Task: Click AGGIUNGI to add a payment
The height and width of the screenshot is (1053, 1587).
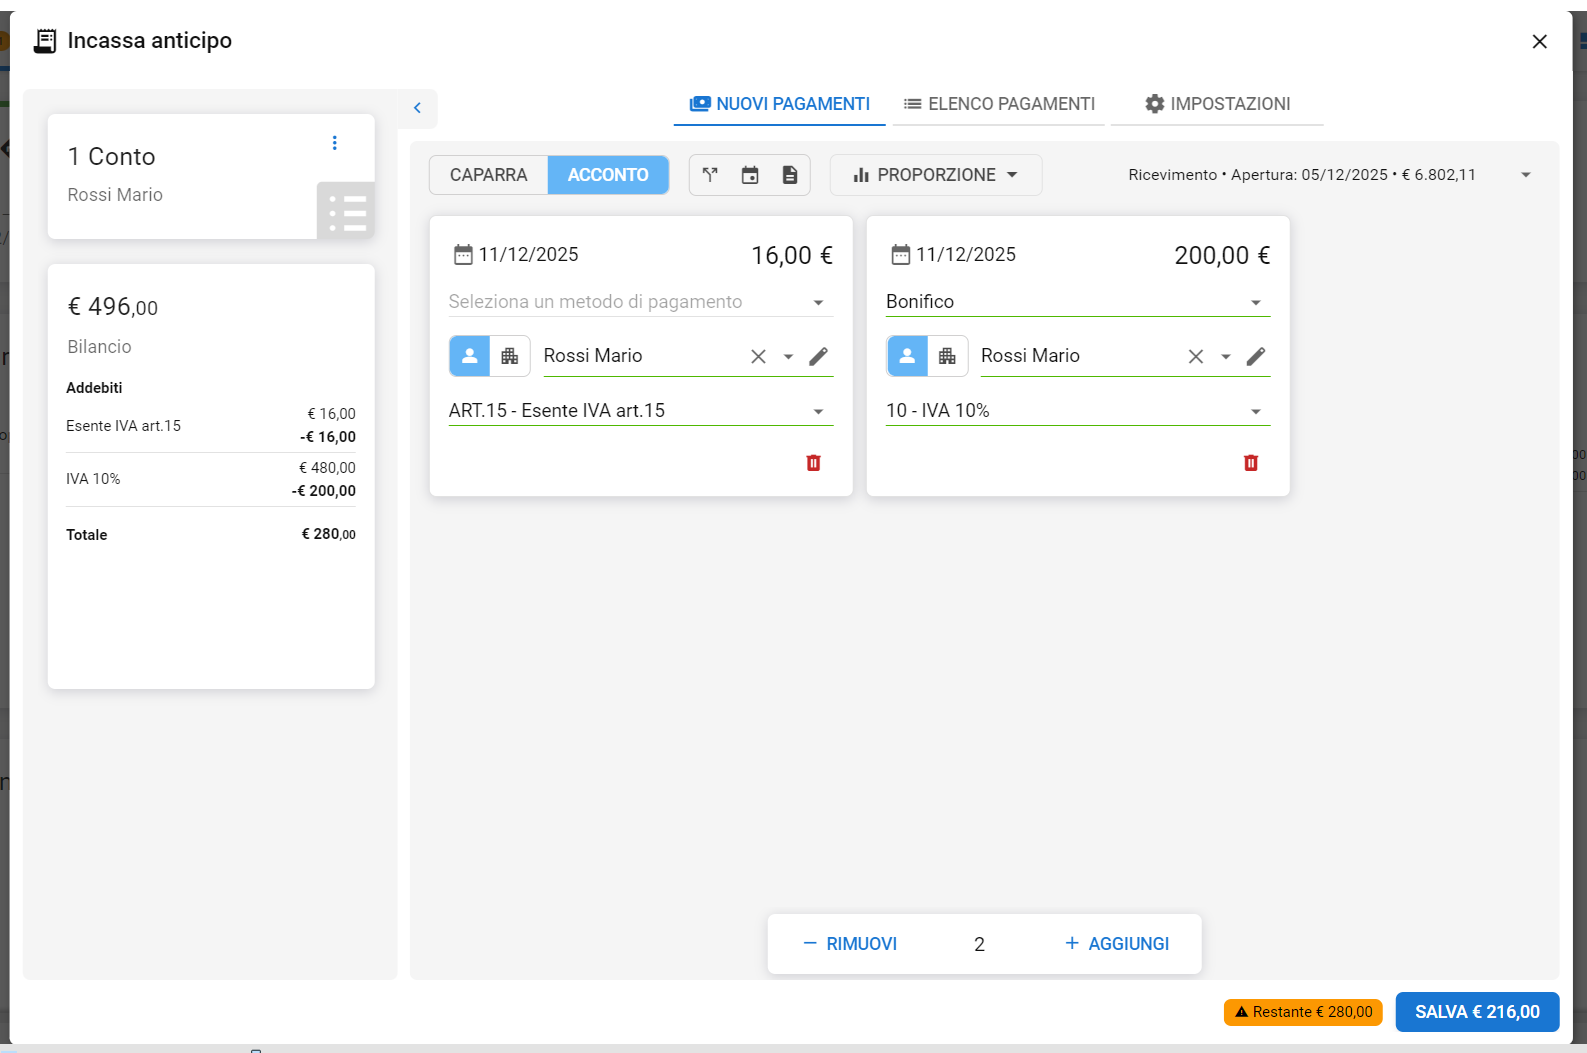Action: point(1117,944)
